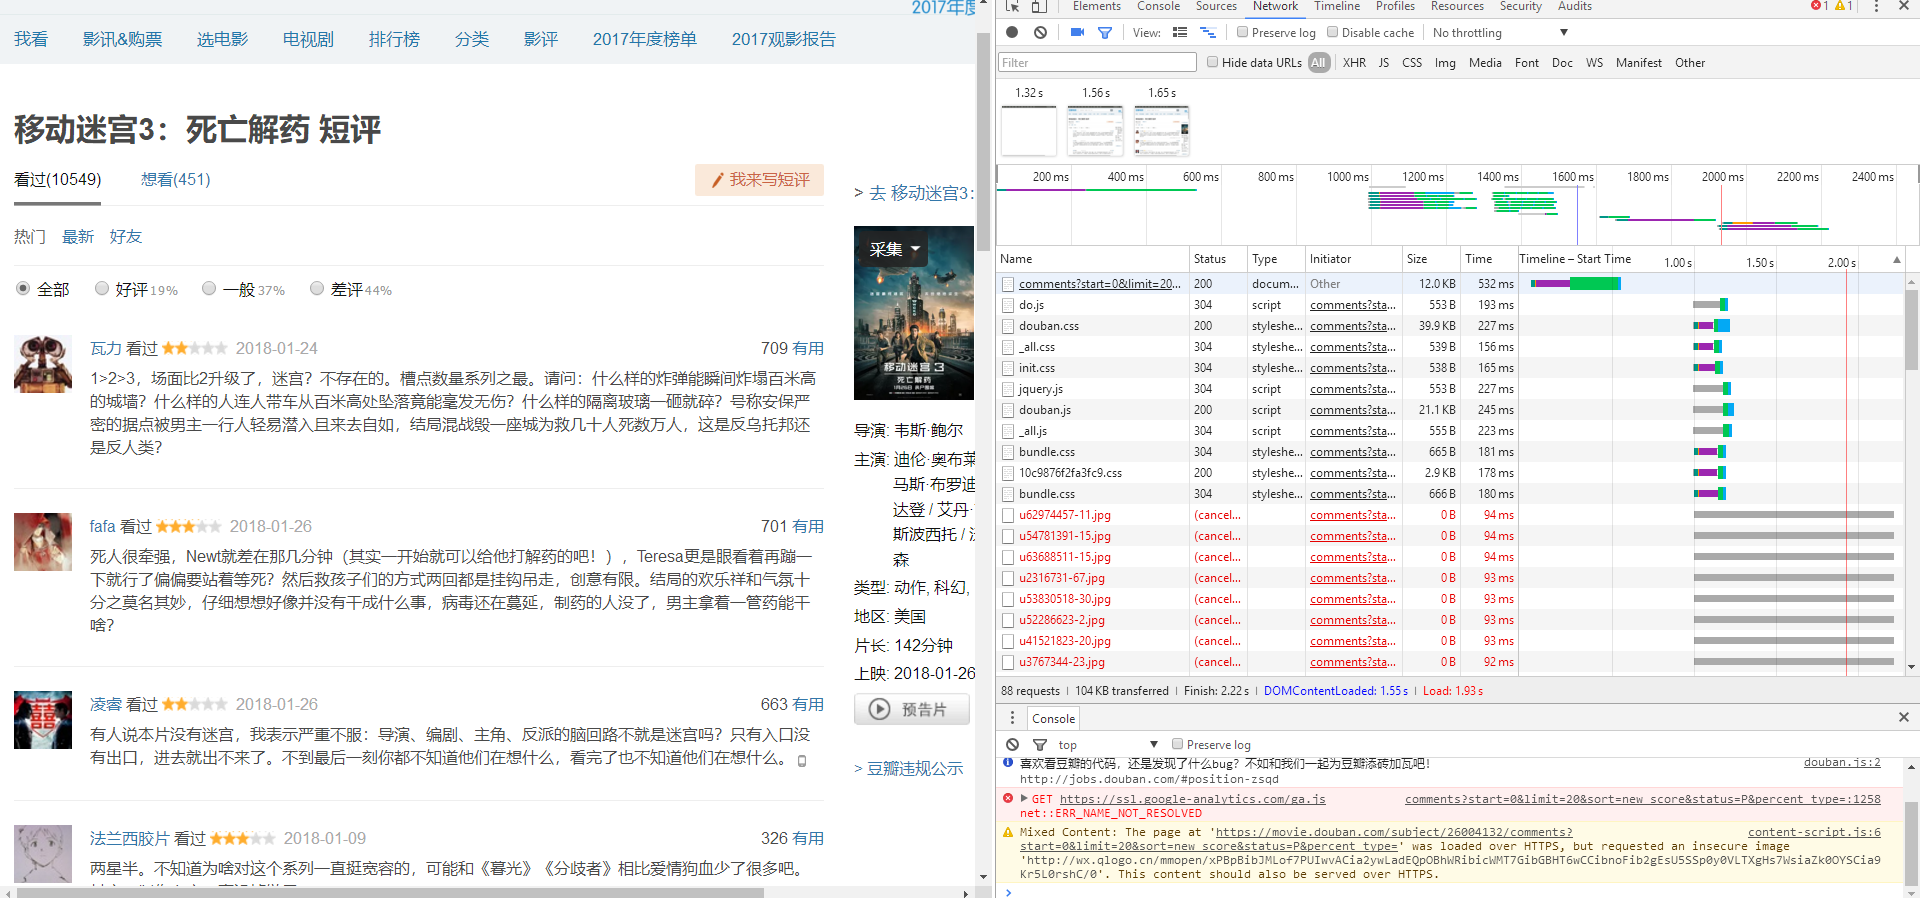Click pencil icon in 我来写短评 button
Screen dimensions: 1920x898
click(x=717, y=180)
